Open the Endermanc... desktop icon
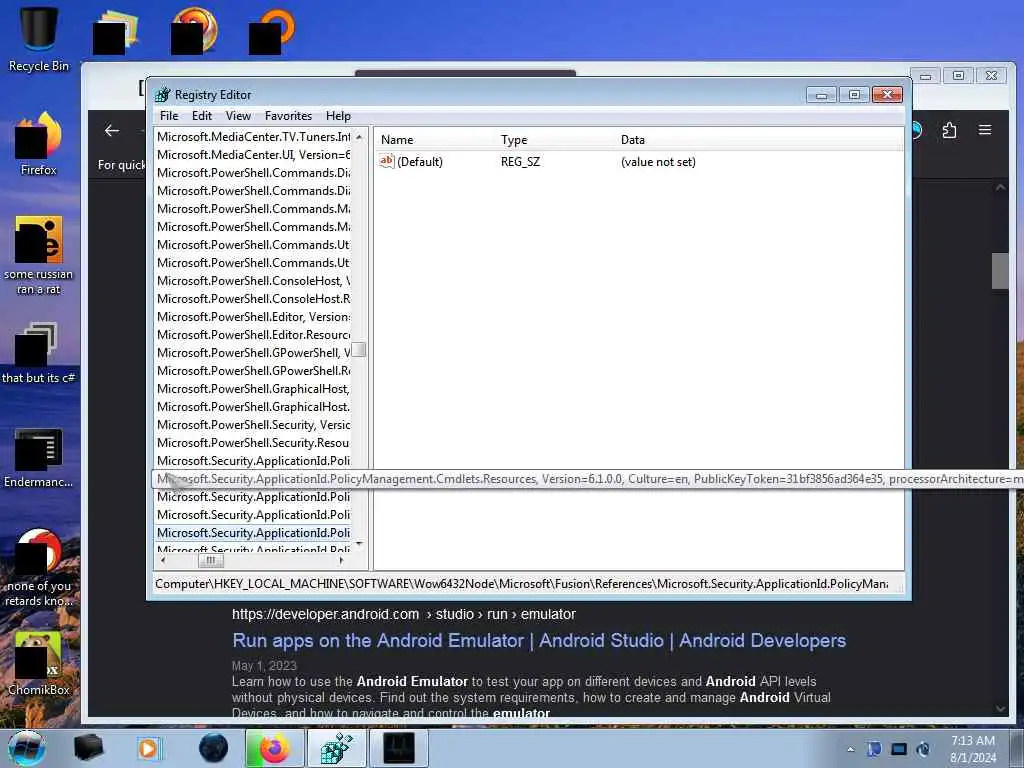 click(39, 458)
